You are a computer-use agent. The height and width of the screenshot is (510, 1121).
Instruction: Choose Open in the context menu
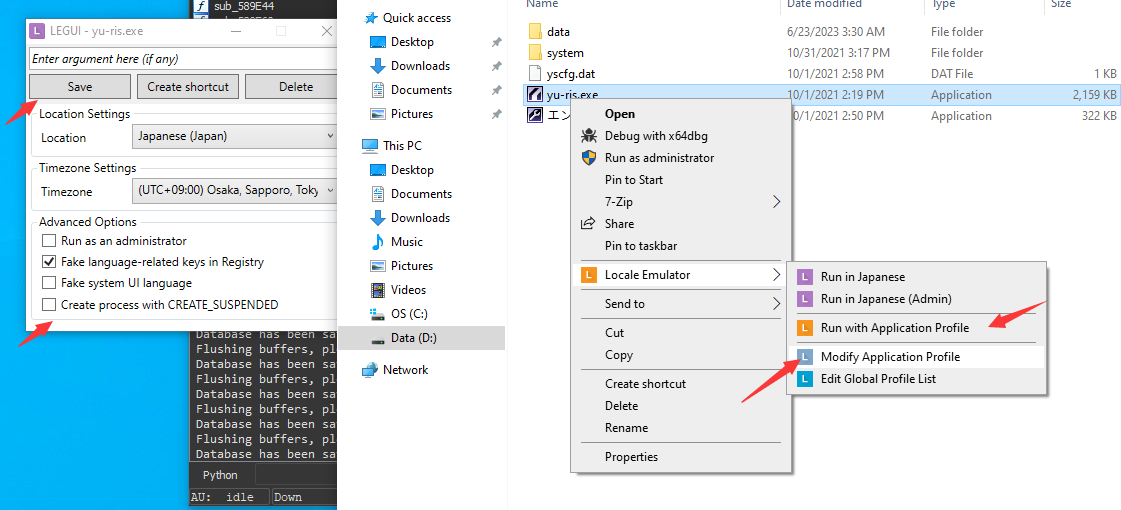coord(620,114)
